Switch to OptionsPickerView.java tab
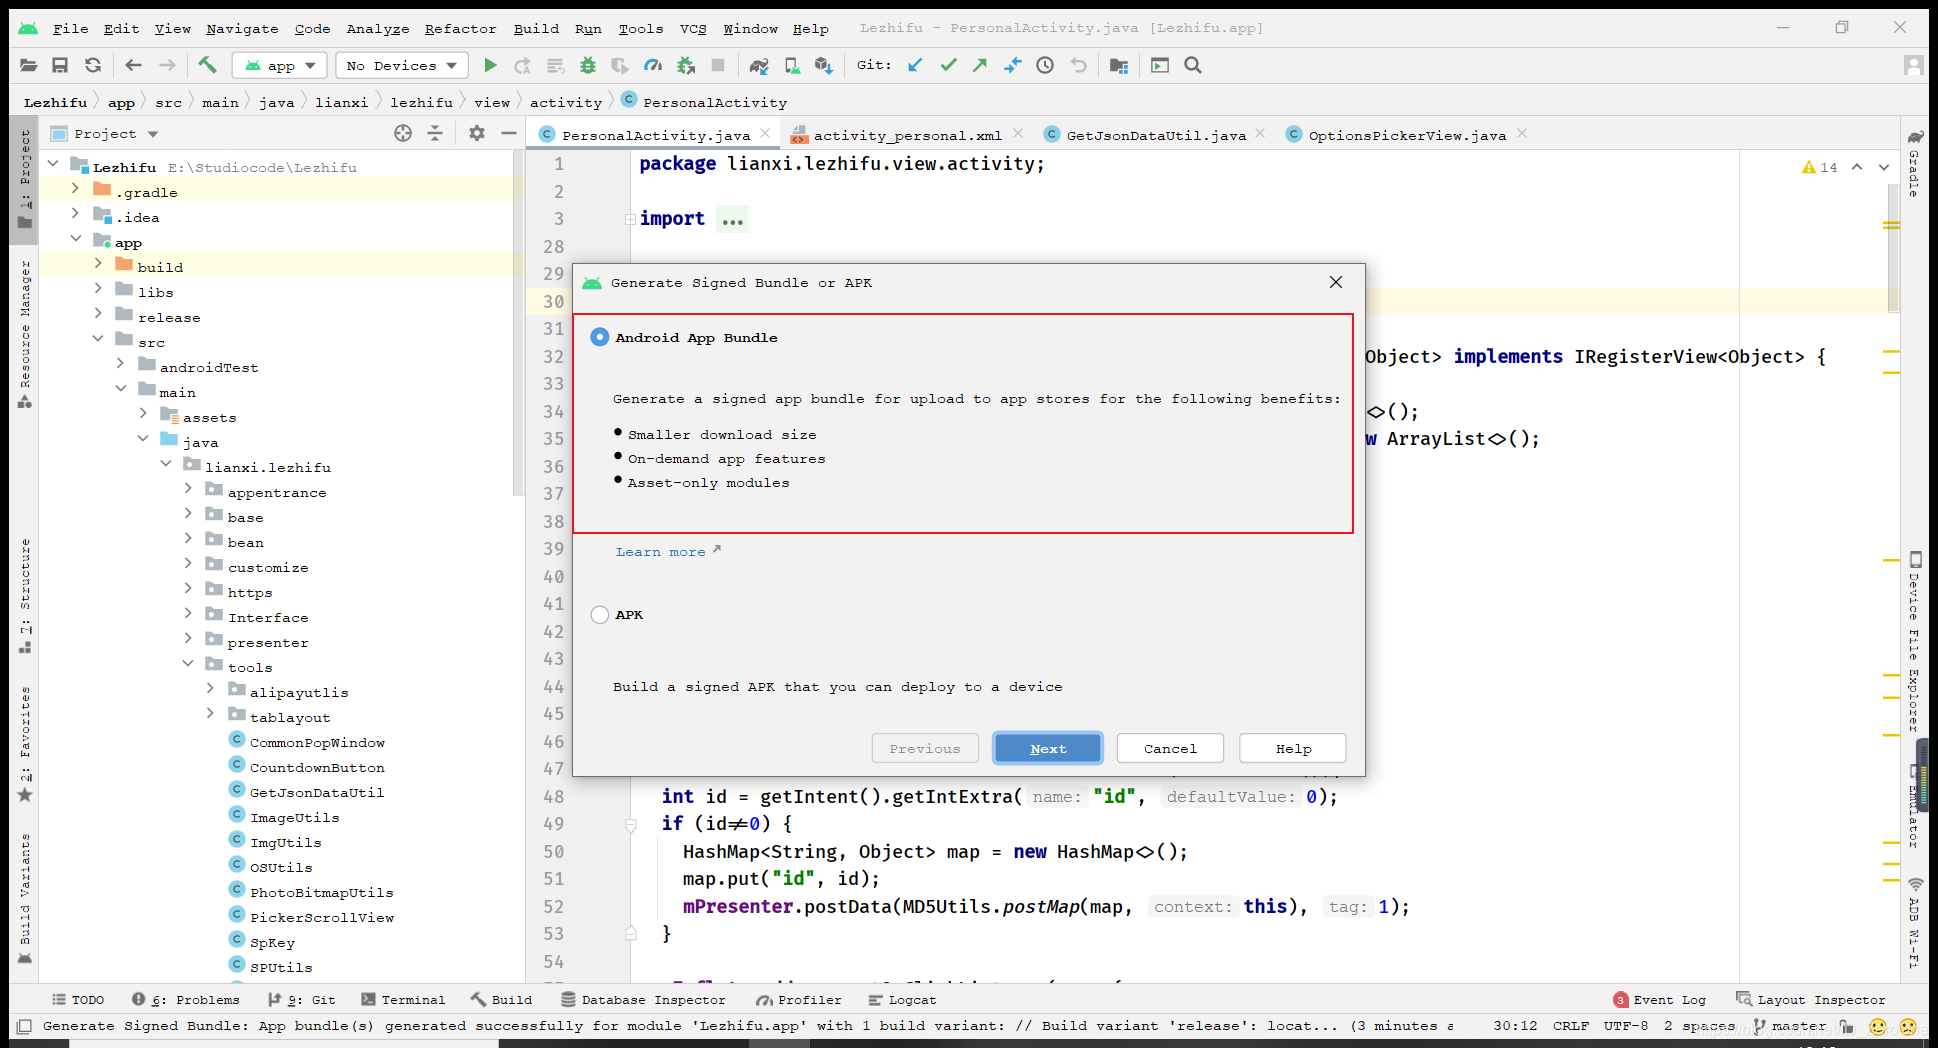This screenshot has width=1938, height=1048. pos(1407,135)
